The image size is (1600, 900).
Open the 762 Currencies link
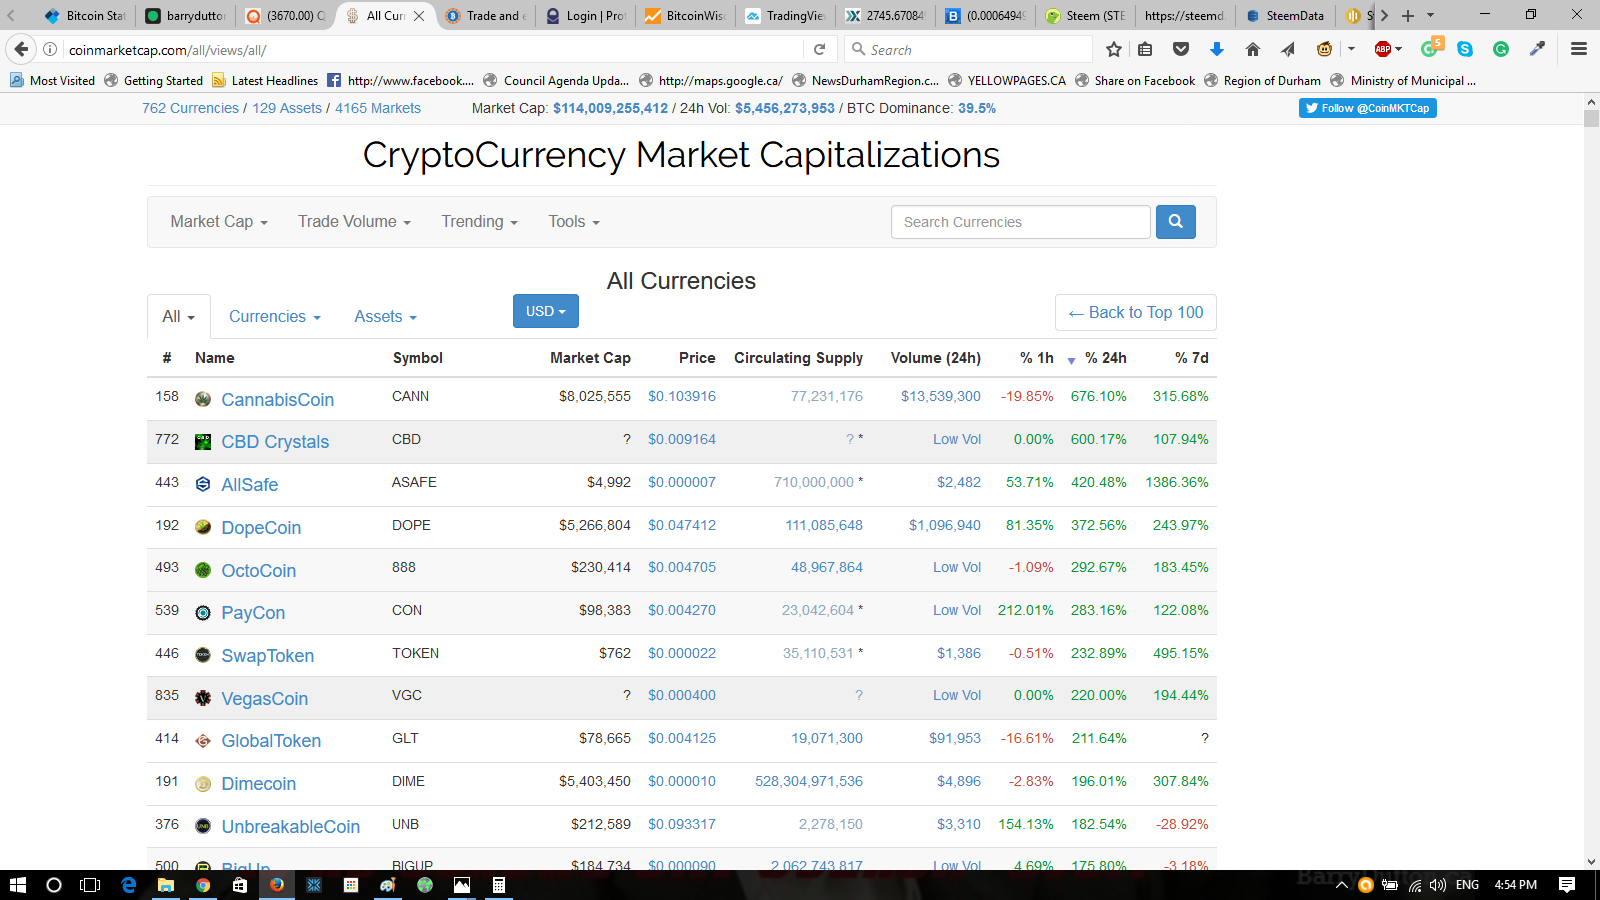(x=190, y=108)
